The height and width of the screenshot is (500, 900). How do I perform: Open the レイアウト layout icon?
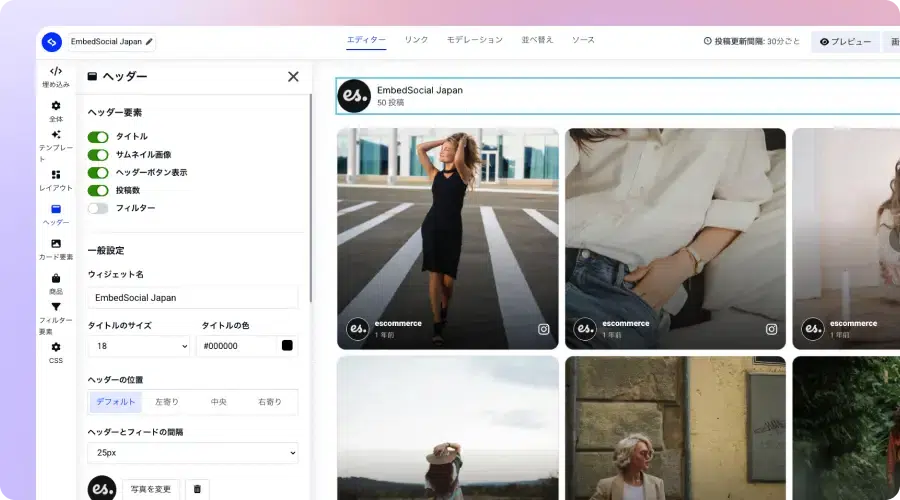pos(56,175)
